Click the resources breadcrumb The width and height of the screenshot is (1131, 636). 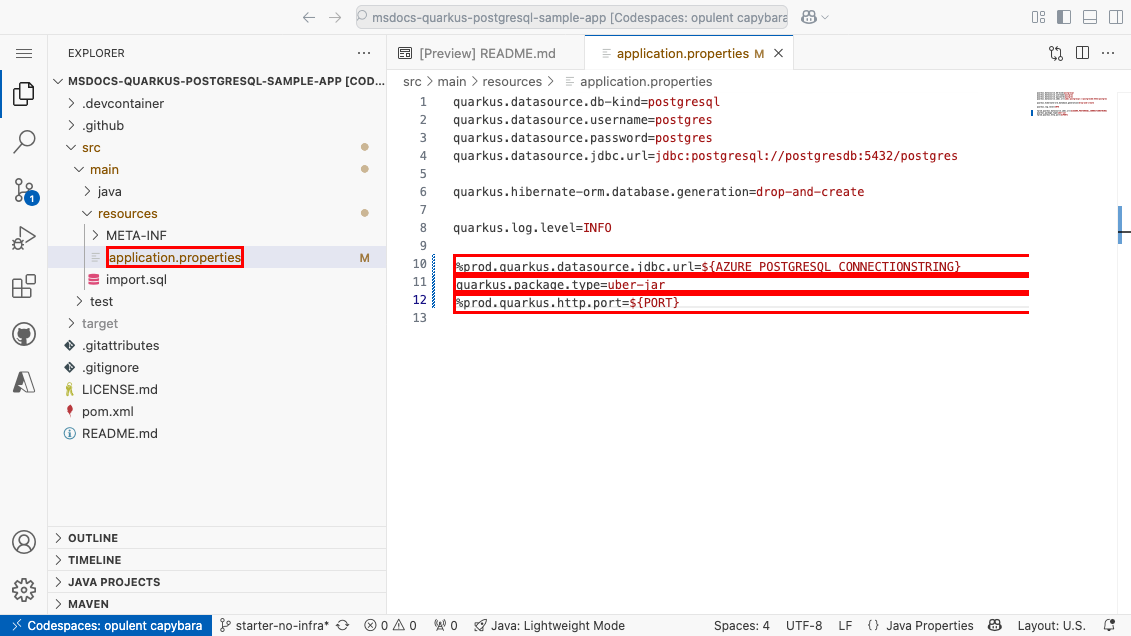coord(512,81)
